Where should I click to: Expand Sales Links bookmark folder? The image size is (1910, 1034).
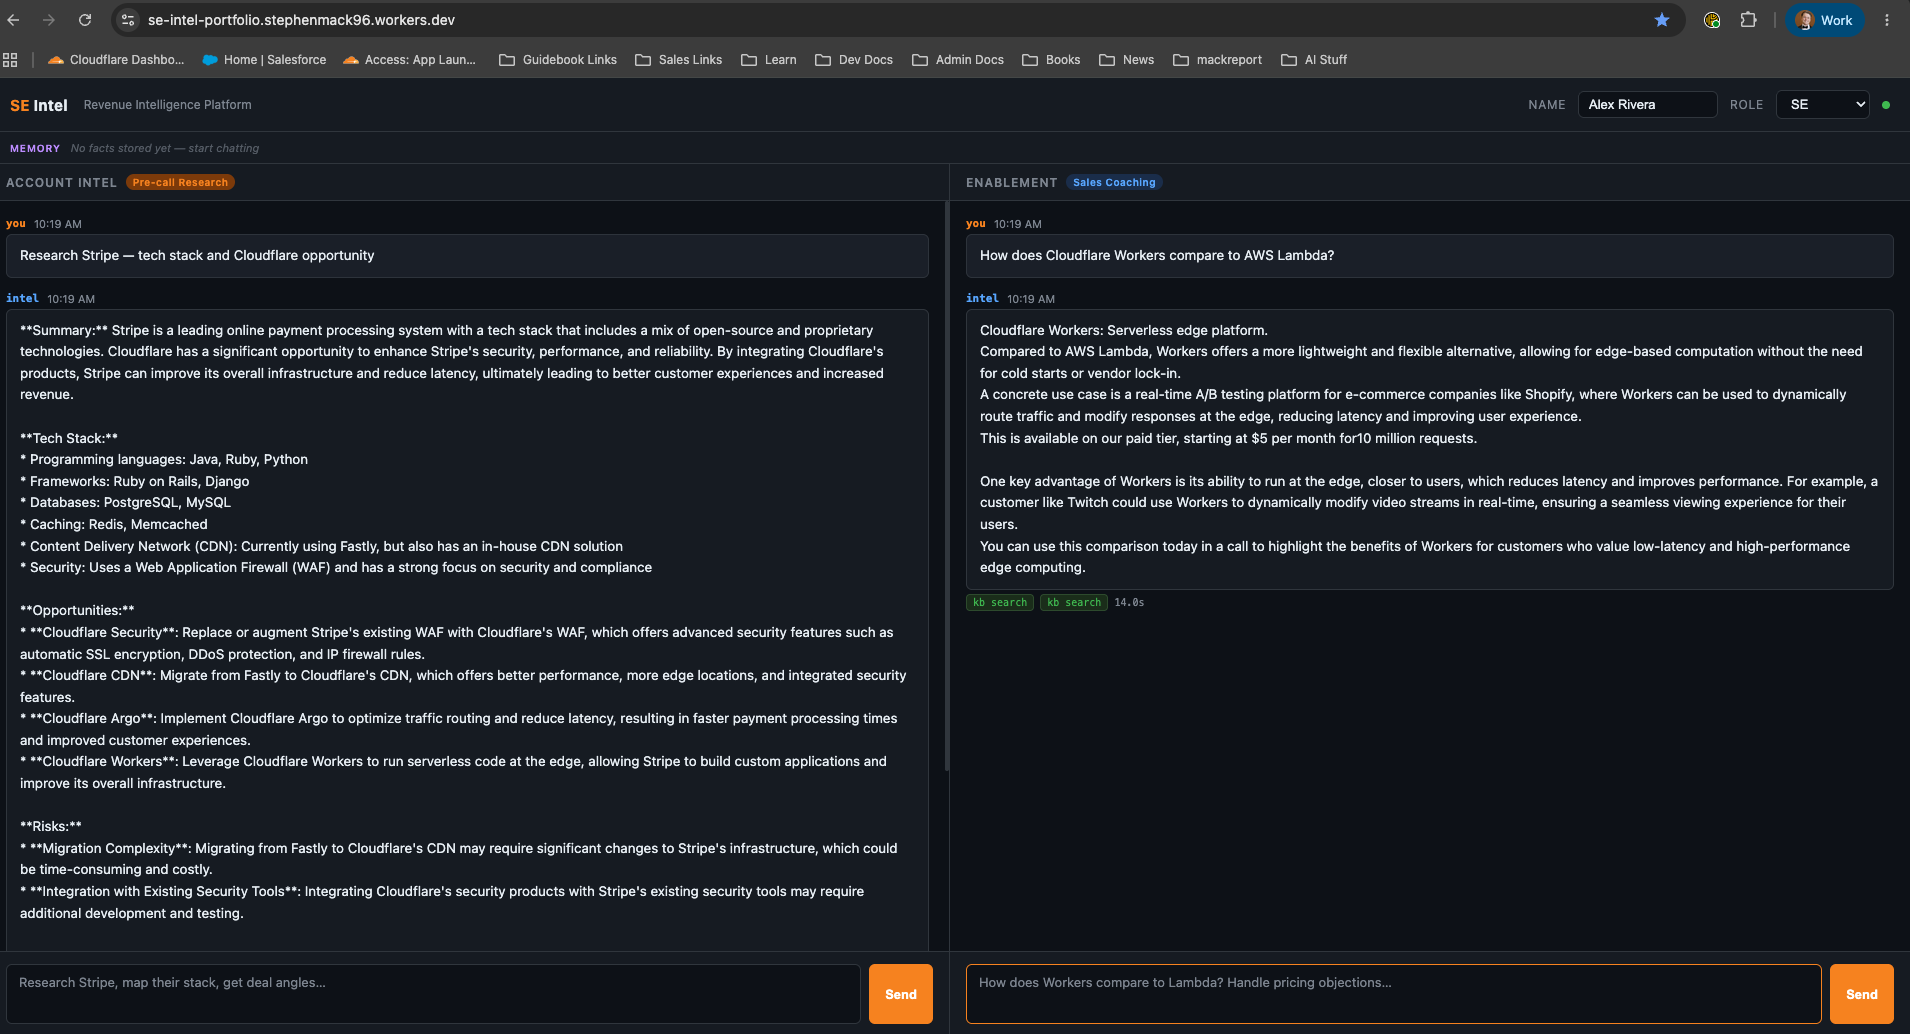click(679, 60)
